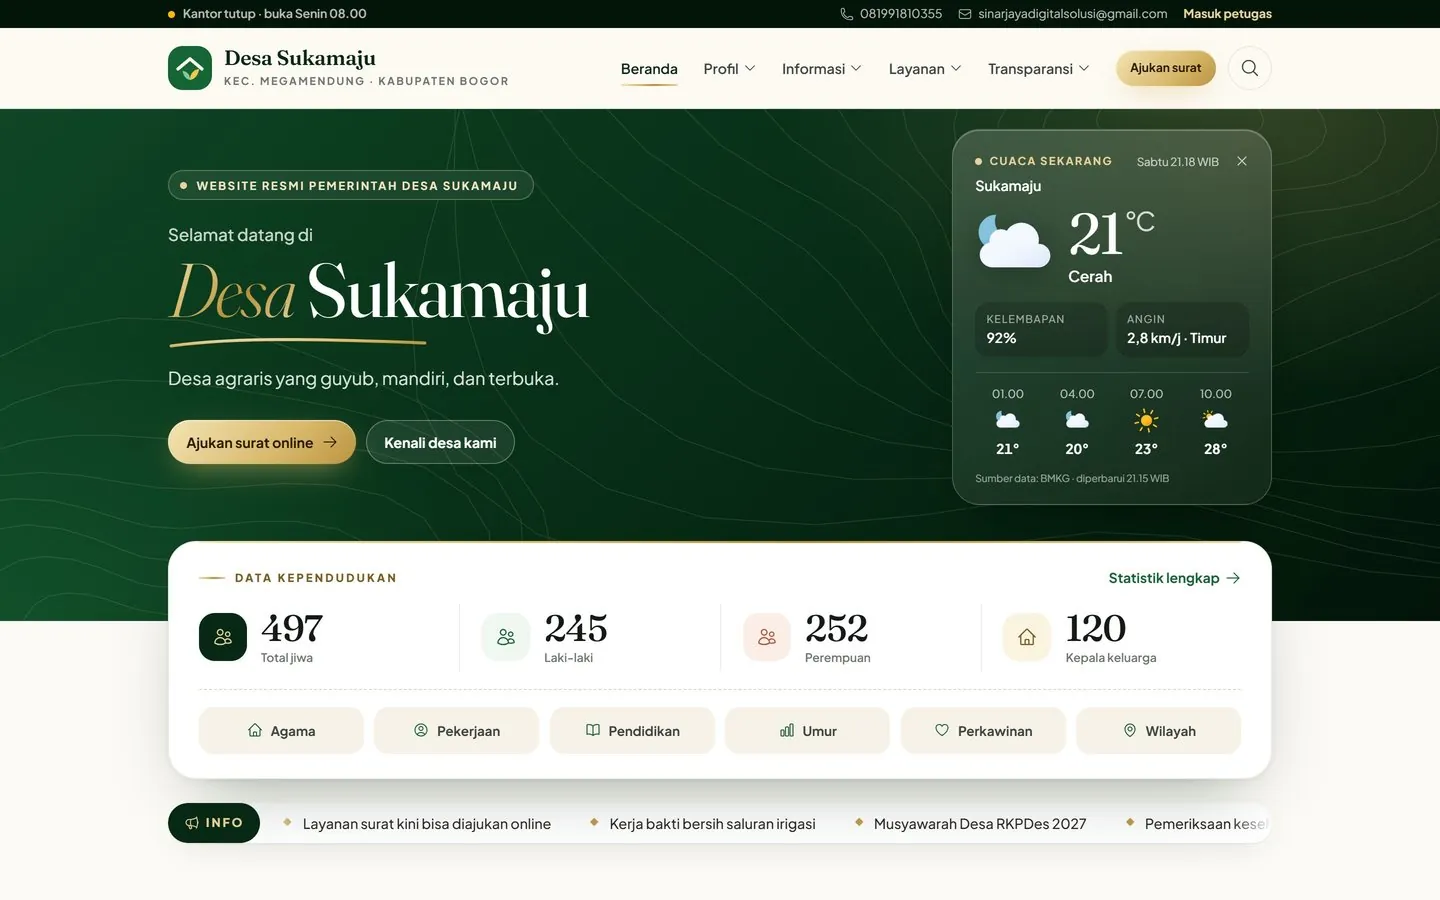Click the 28° forecast temperature

(x=1215, y=449)
